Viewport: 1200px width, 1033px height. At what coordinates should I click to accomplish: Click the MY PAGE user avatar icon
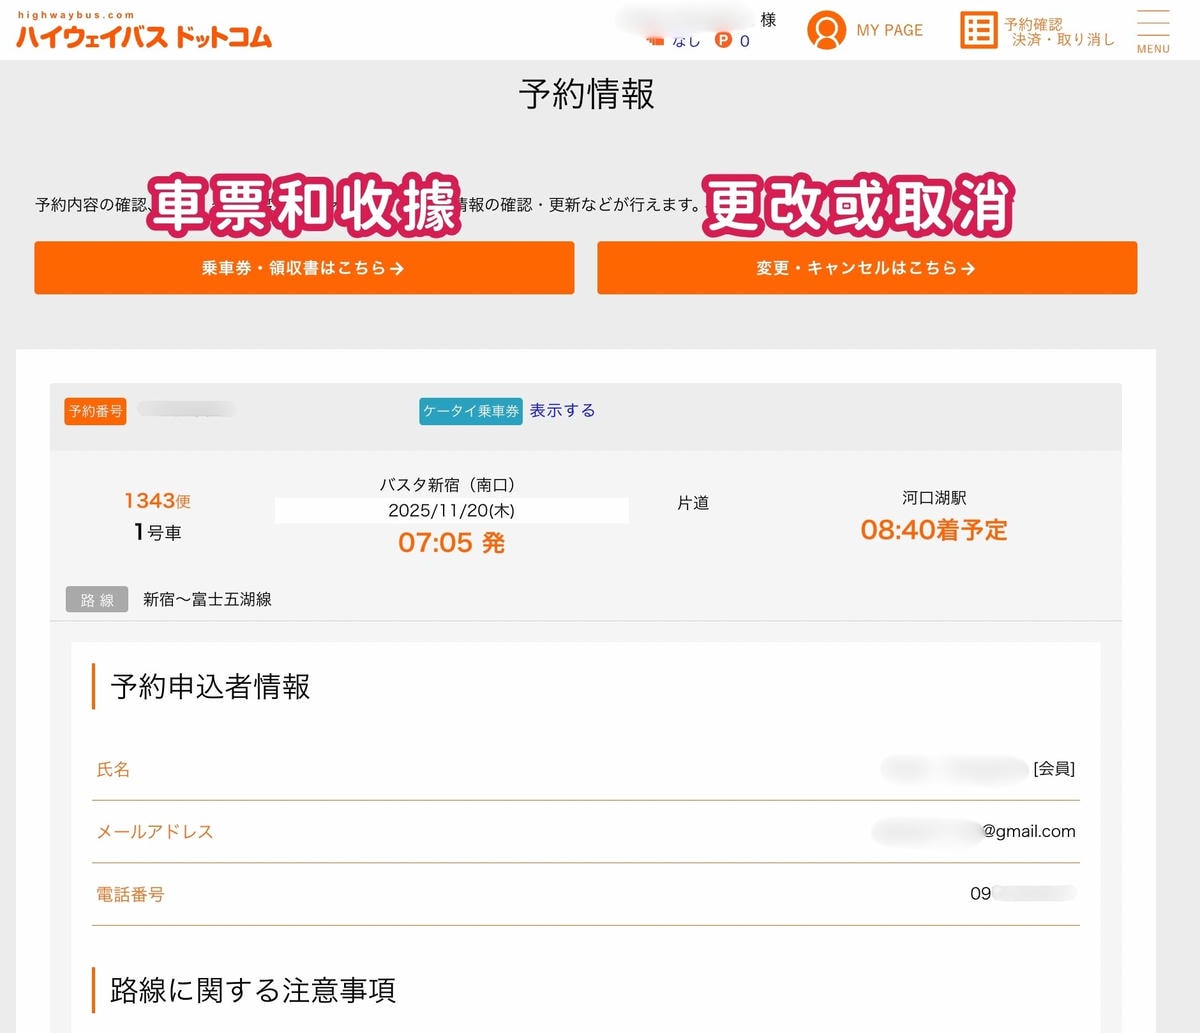tap(826, 30)
